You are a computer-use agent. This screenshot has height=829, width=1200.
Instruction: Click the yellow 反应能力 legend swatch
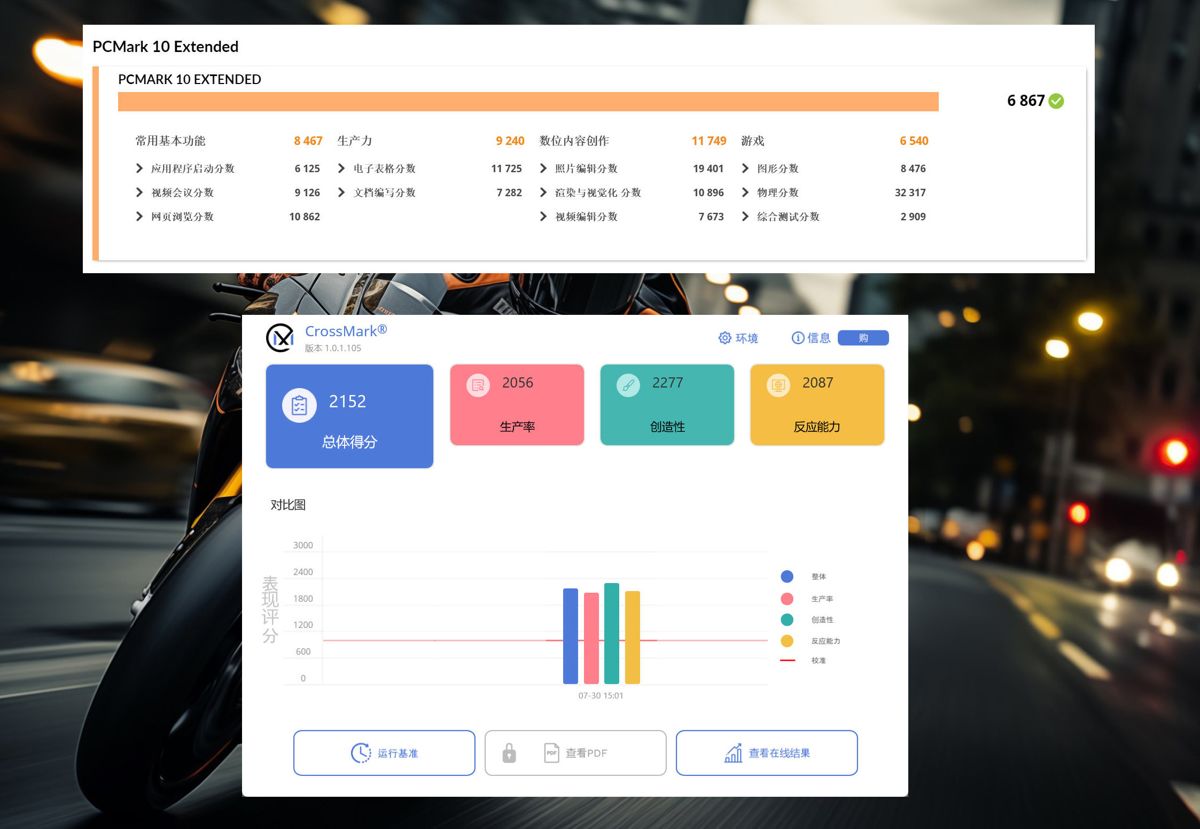[787, 641]
